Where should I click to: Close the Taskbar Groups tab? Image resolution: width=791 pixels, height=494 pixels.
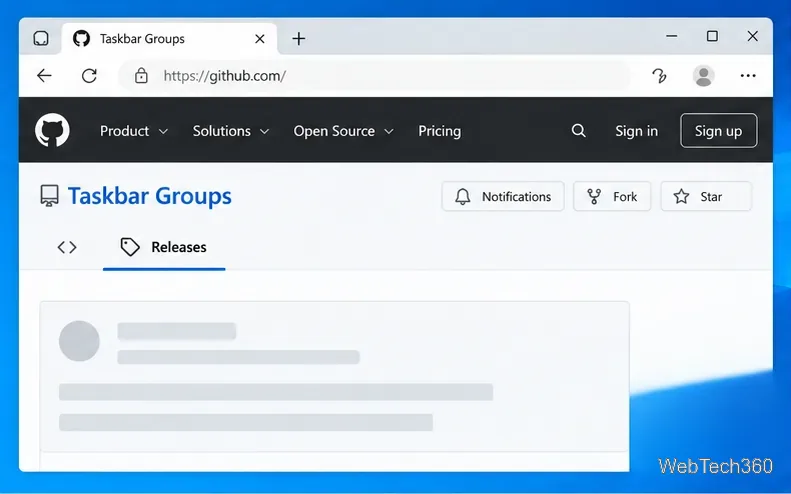click(260, 39)
